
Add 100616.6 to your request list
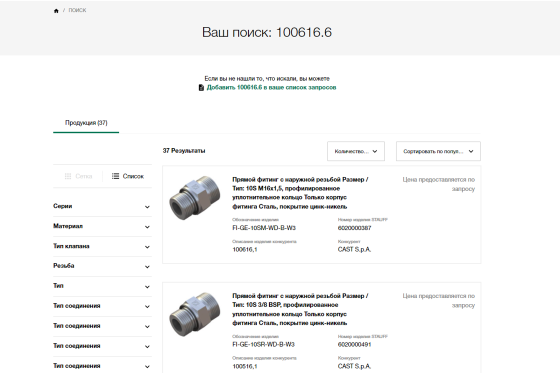pos(271,88)
